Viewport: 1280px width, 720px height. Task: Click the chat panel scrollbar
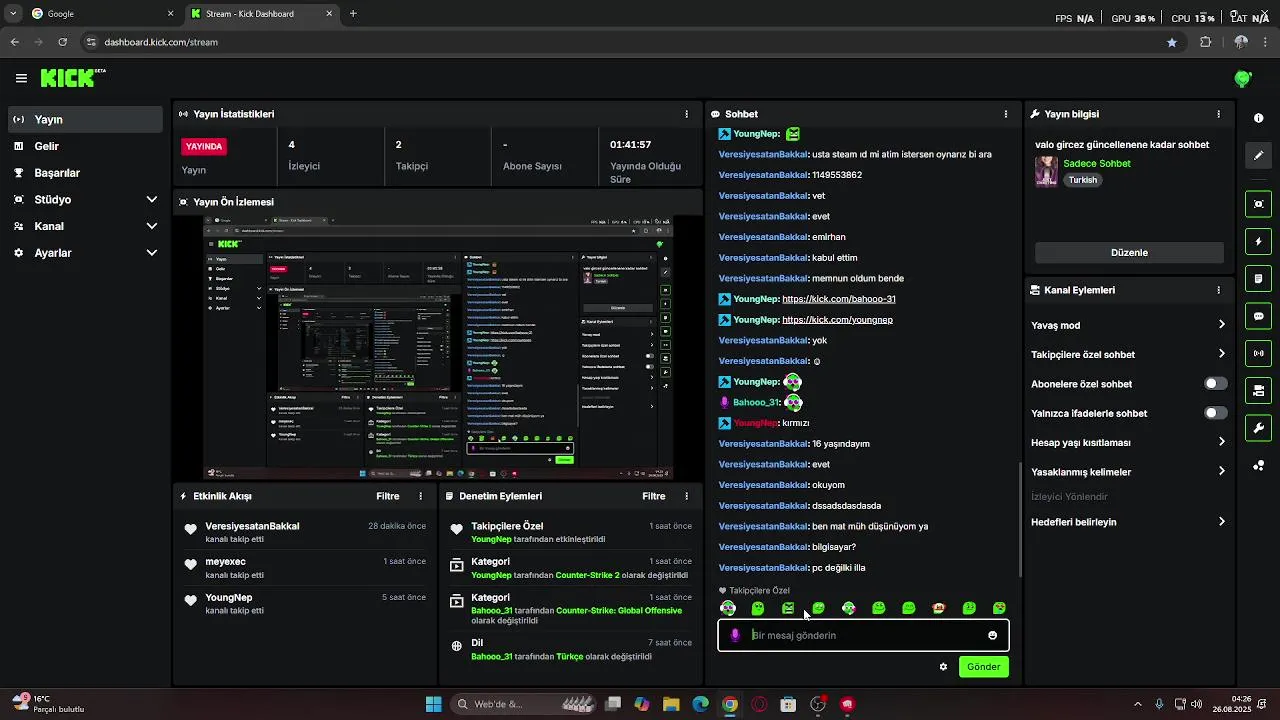(1019, 519)
